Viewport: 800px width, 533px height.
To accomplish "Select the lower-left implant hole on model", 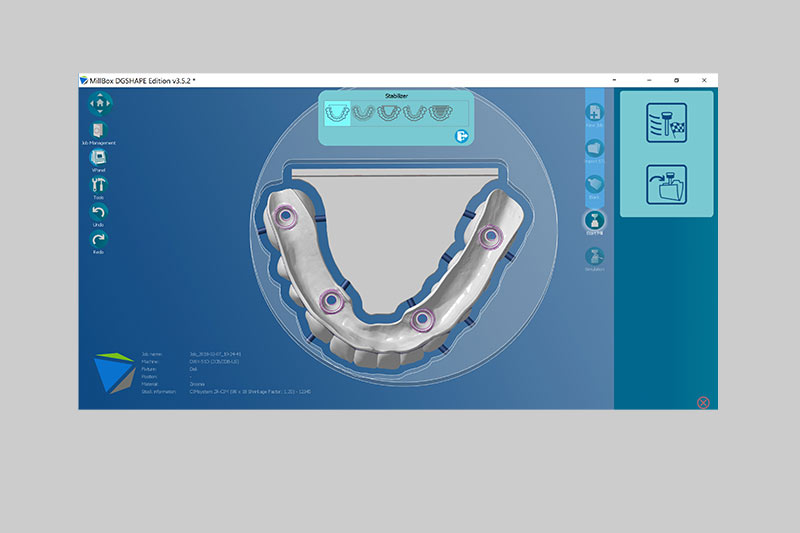I will [x=331, y=300].
